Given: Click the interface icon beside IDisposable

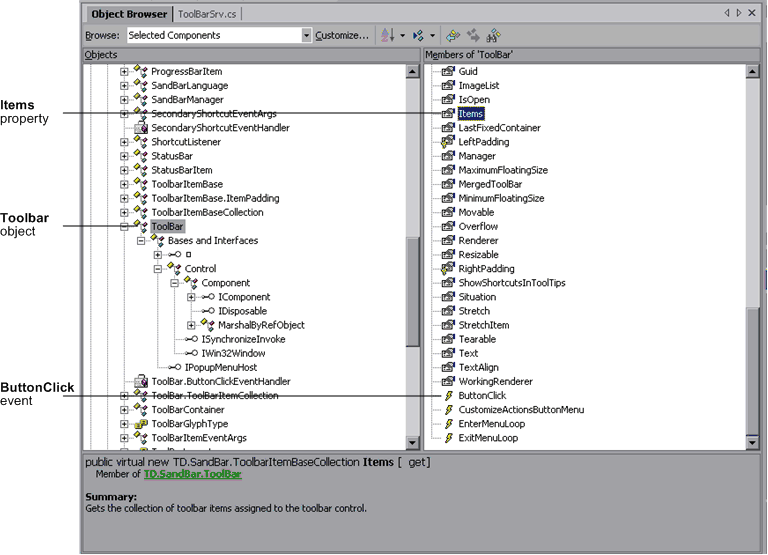Looking at the screenshot, I should [208, 311].
